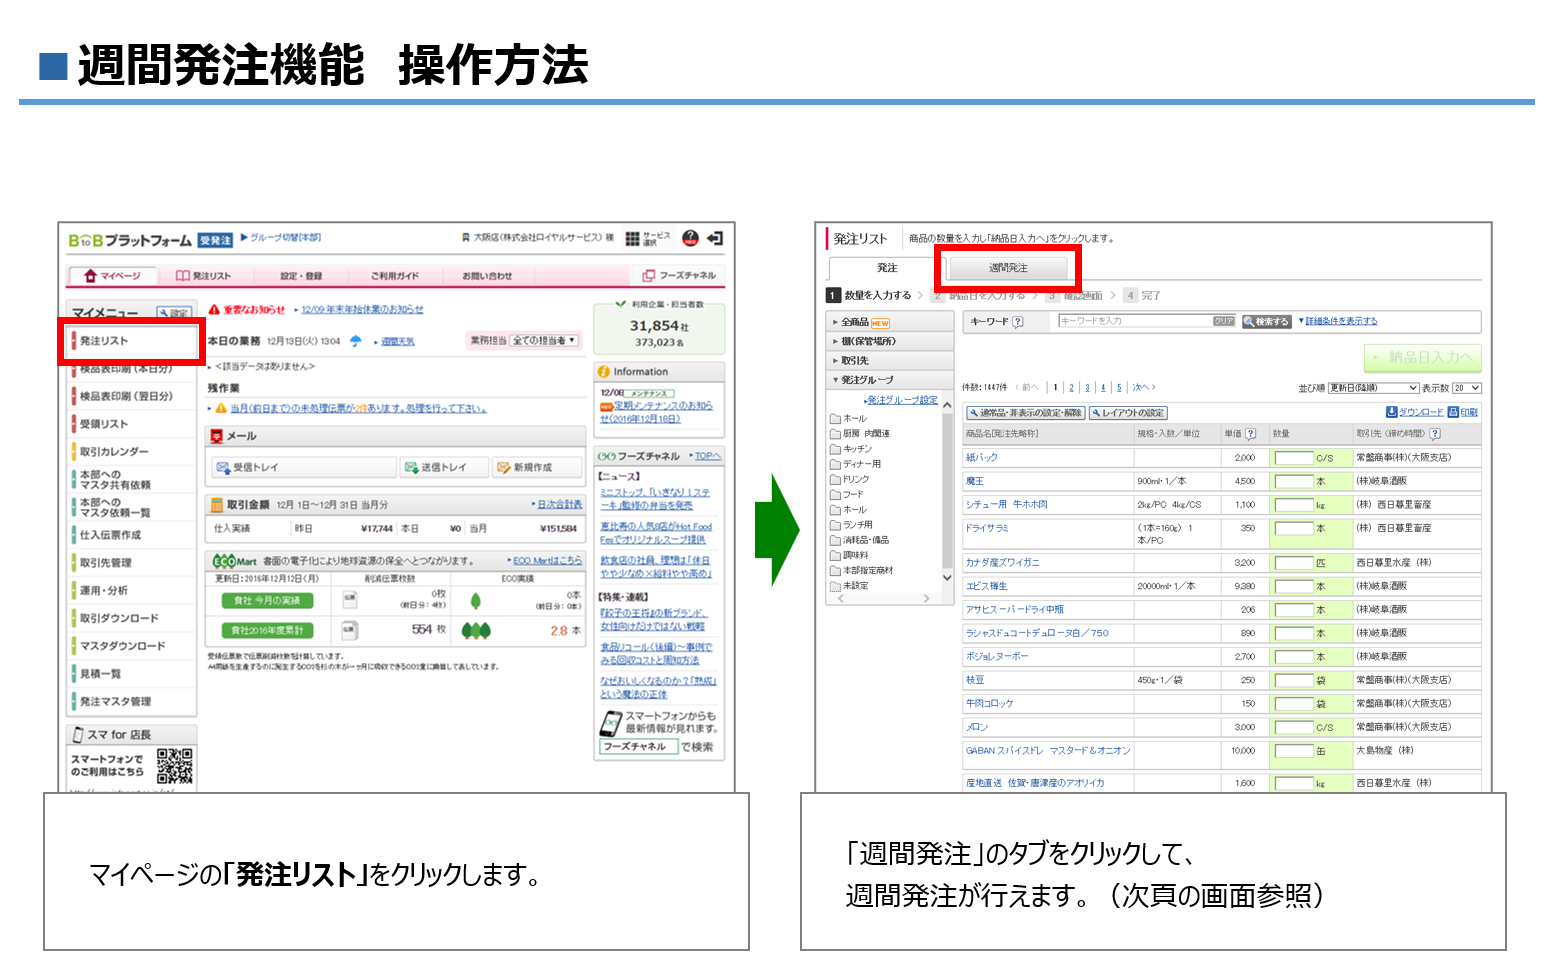Click the キーワード help question mark icon
Screen dimensions: 1555x972
click(x=1017, y=322)
